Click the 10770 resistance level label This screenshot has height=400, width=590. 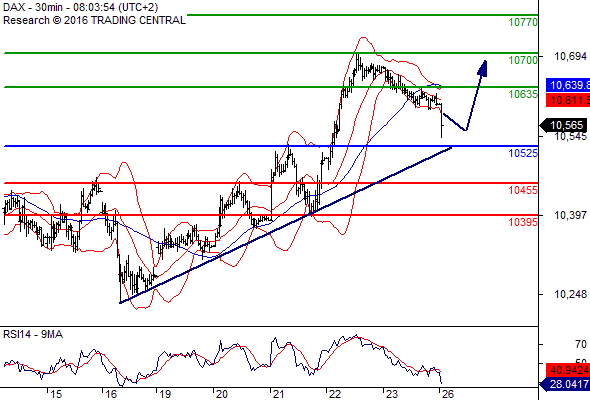click(523, 22)
